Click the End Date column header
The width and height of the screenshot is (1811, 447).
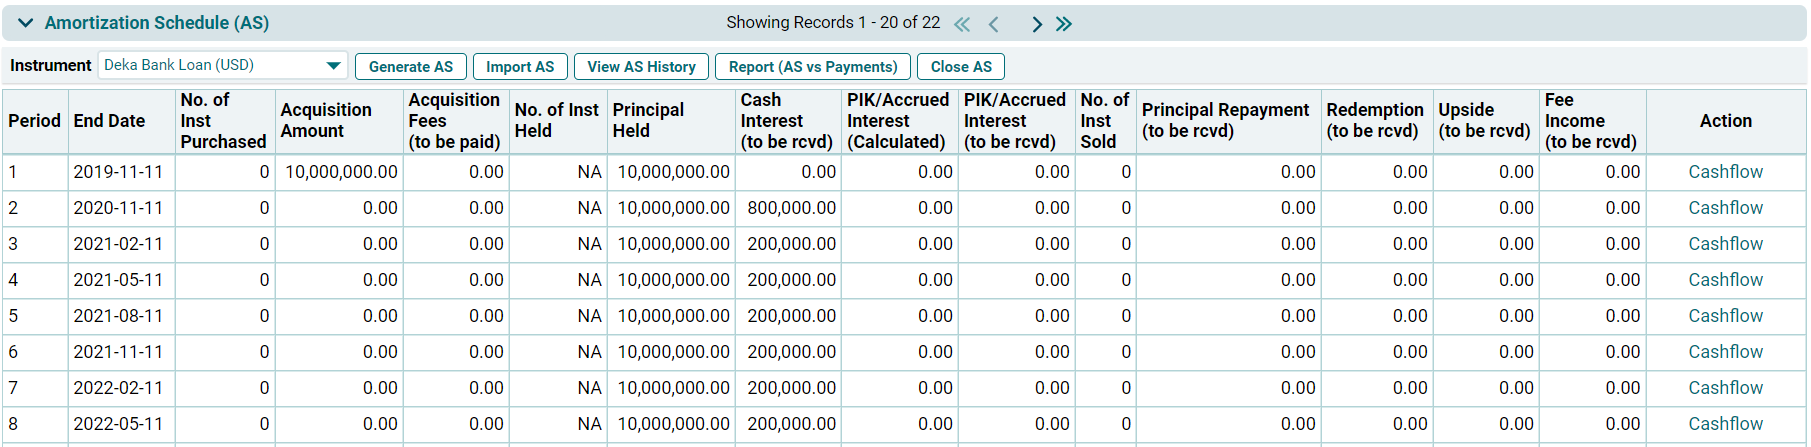coord(109,121)
